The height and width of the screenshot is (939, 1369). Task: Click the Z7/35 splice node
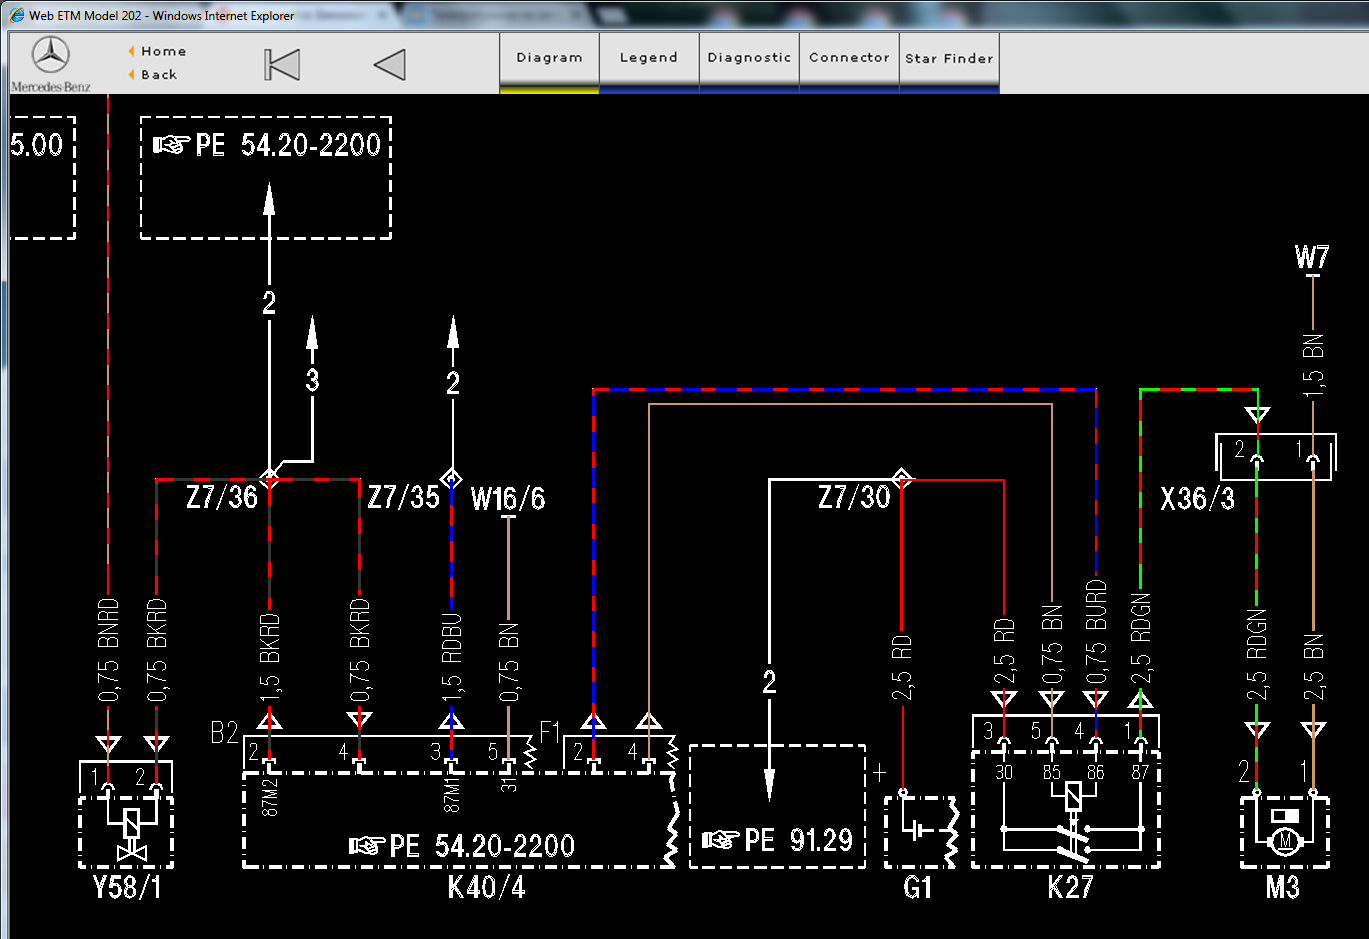coord(451,478)
